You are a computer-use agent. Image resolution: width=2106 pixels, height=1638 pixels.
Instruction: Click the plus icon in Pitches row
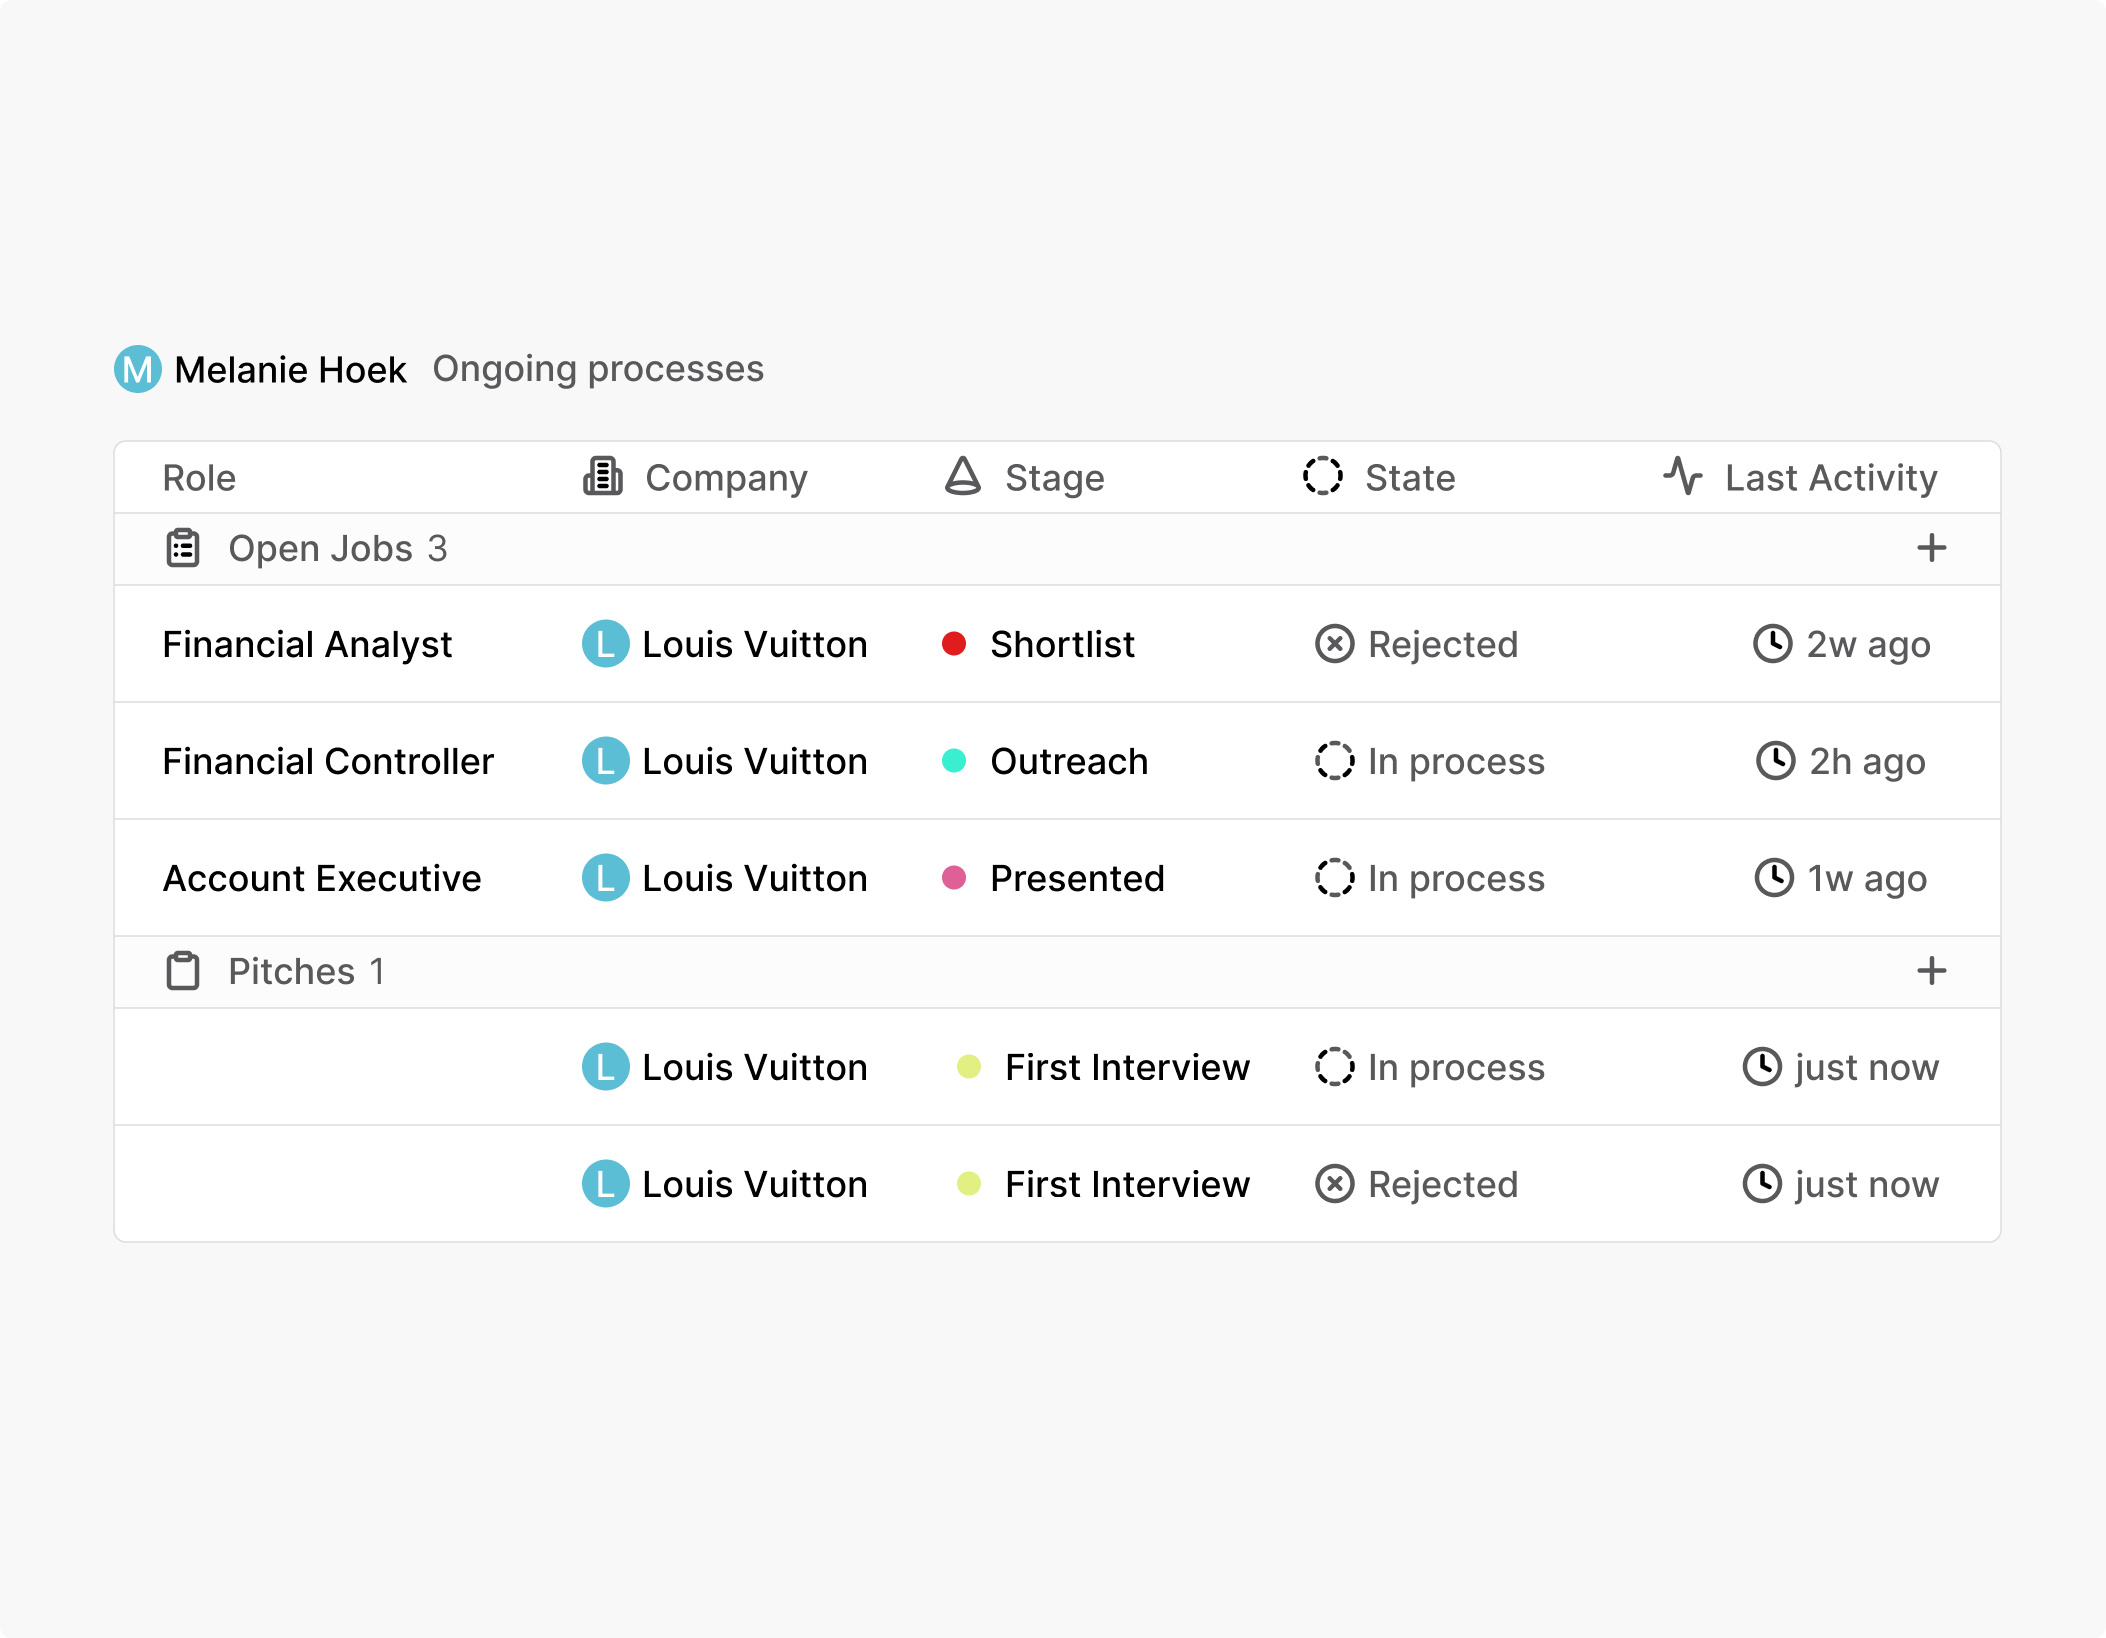point(1931,971)
